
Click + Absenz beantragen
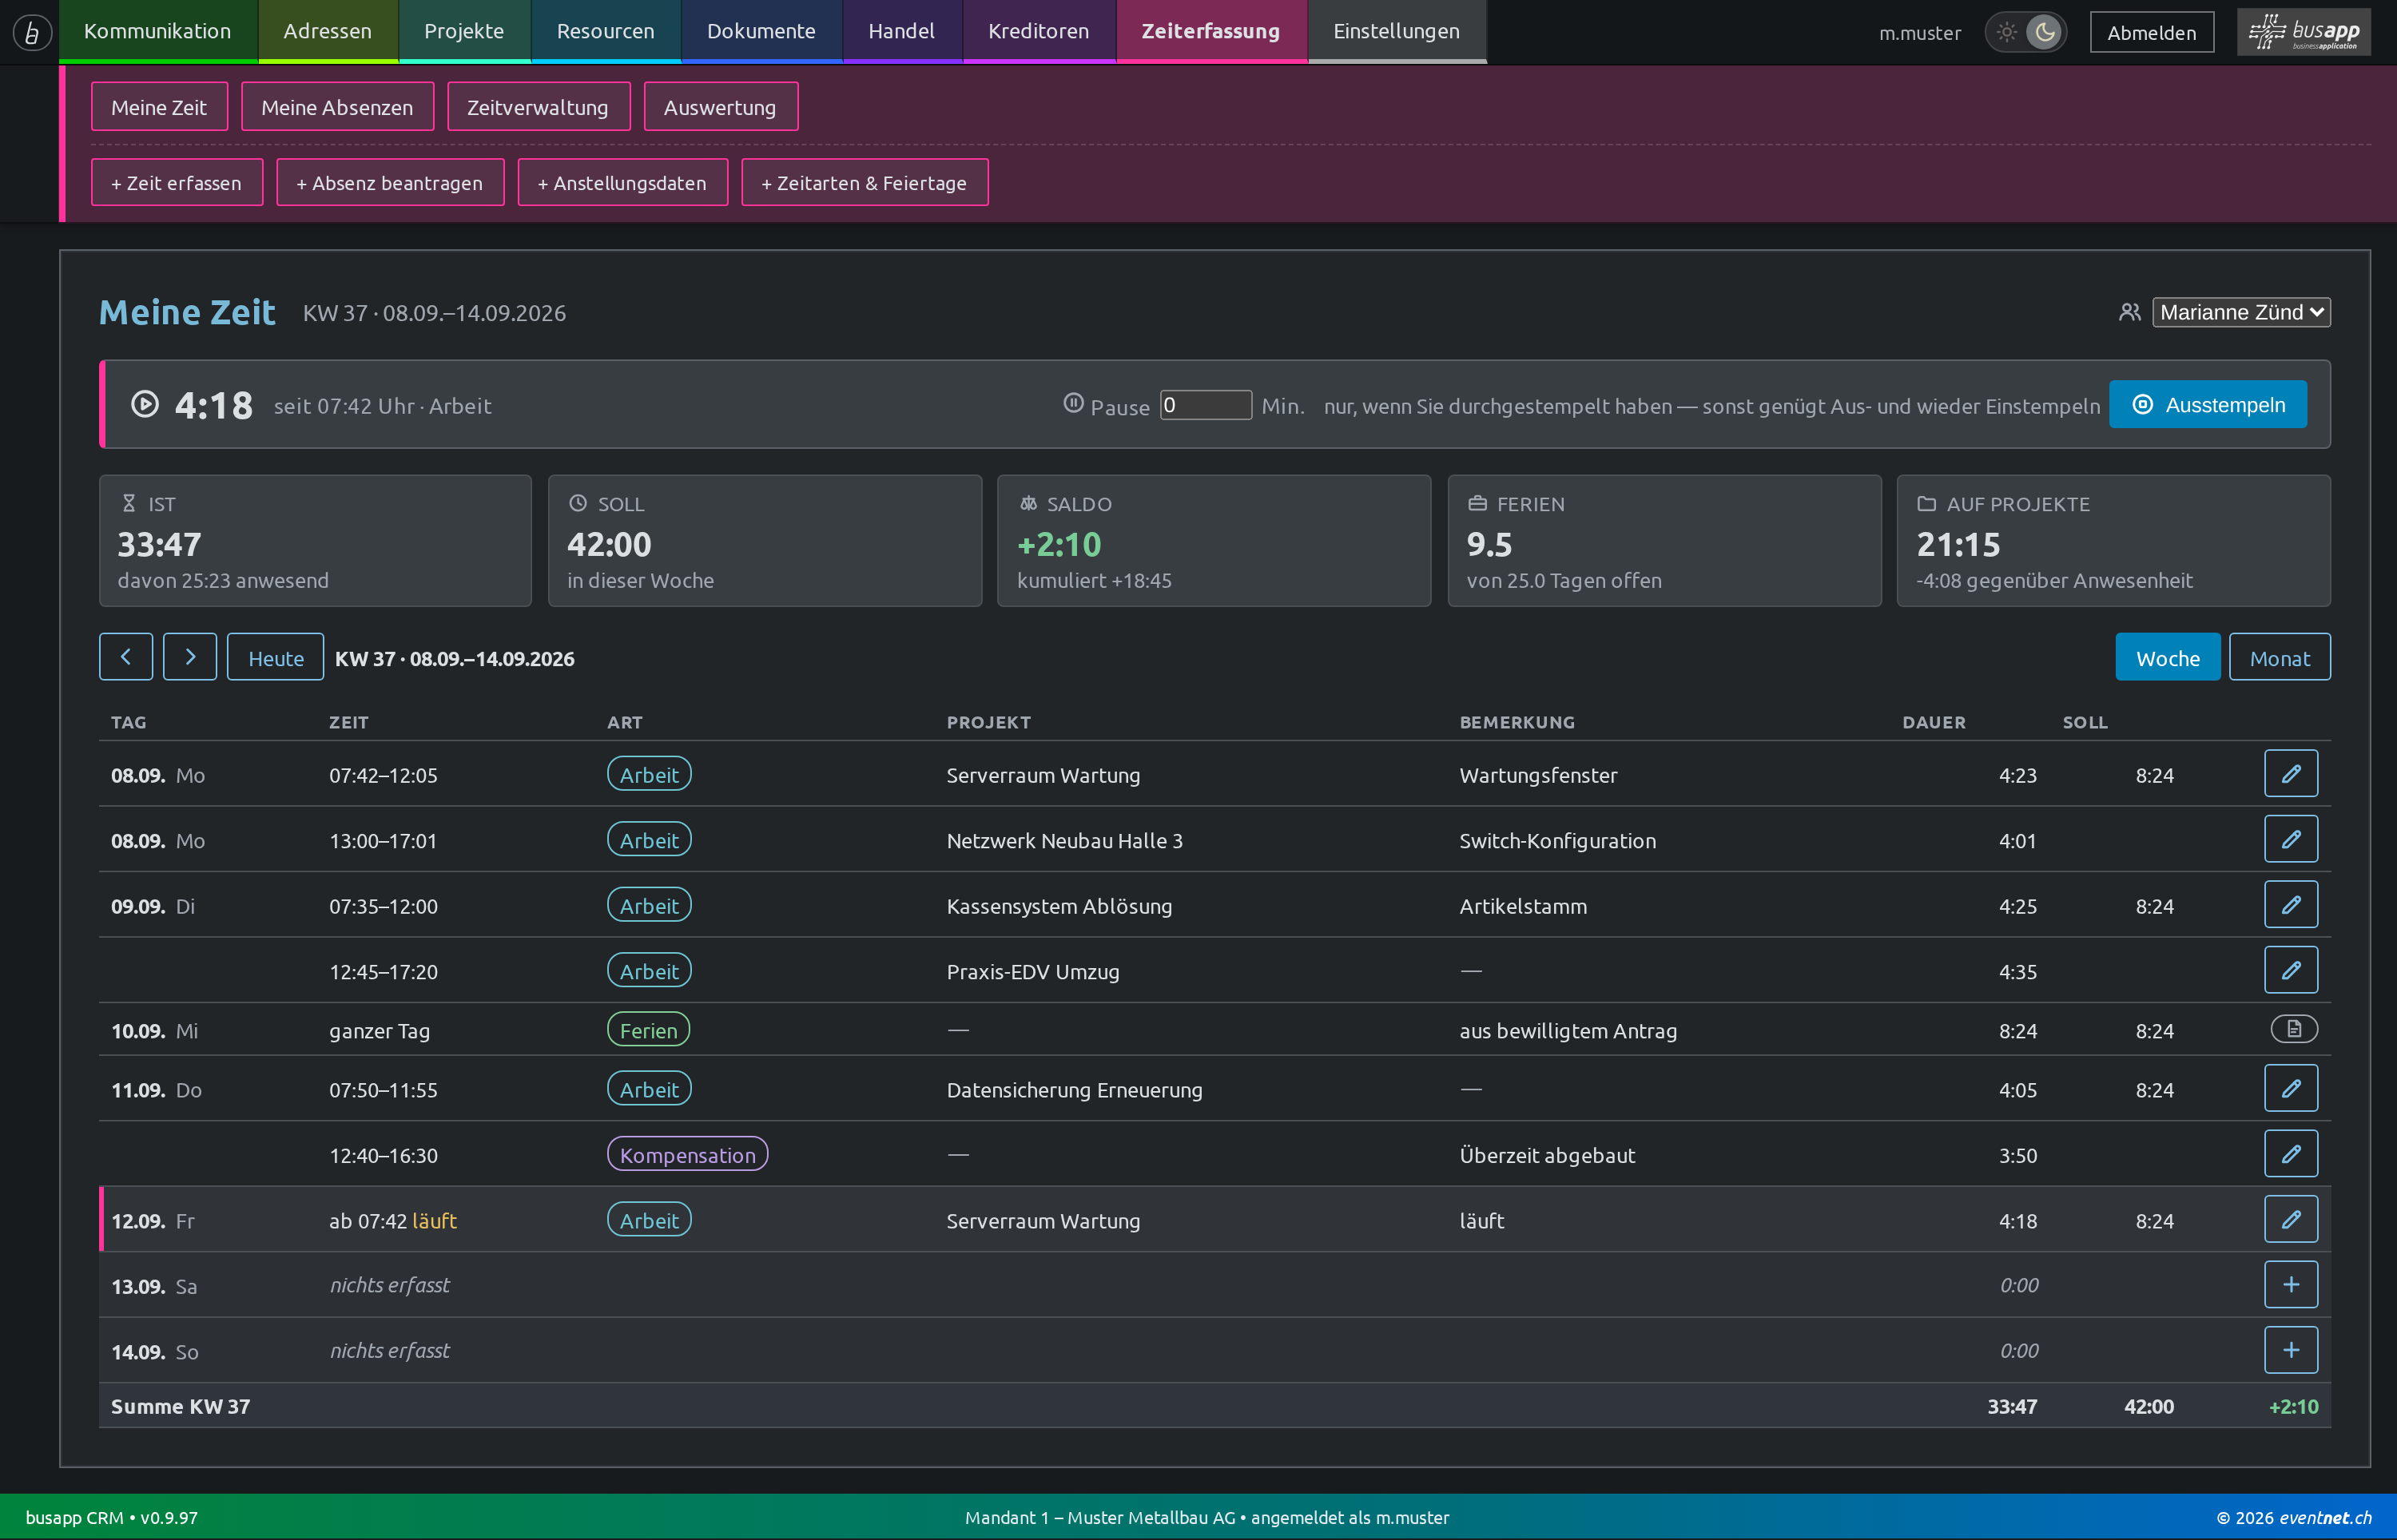389,182
